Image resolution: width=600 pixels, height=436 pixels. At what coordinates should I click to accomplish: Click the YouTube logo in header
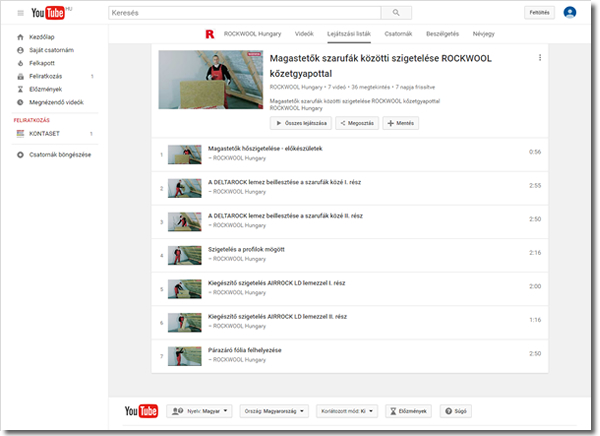tap(48, 13)
